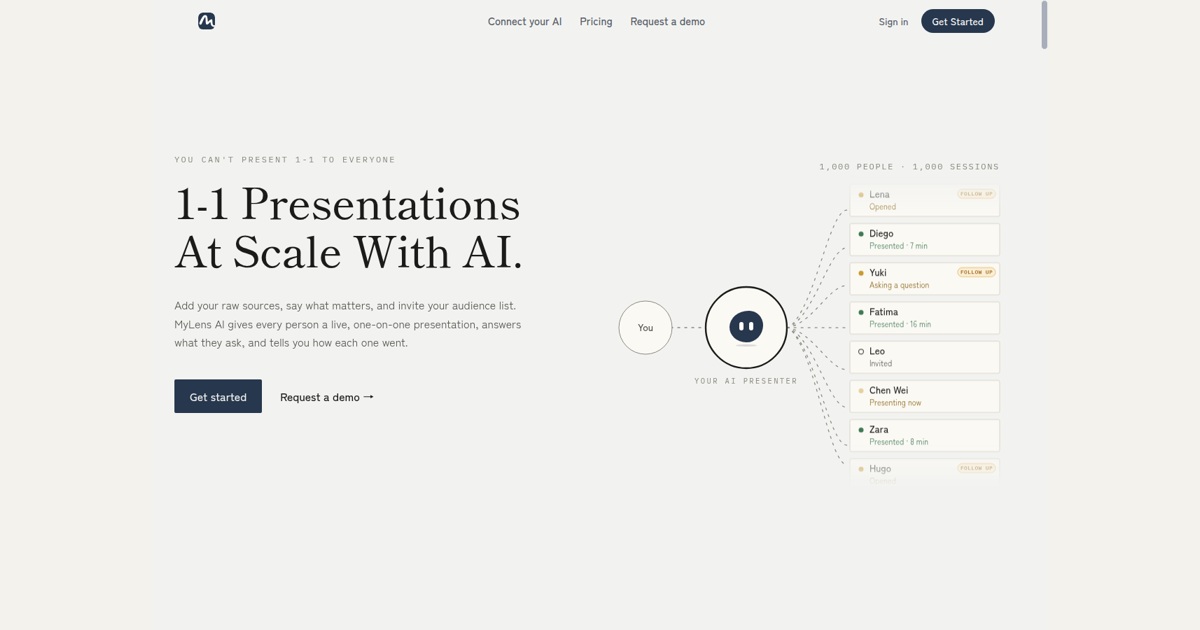
Task: Click the "Invited" status under Leo
Action: [880, 363]
